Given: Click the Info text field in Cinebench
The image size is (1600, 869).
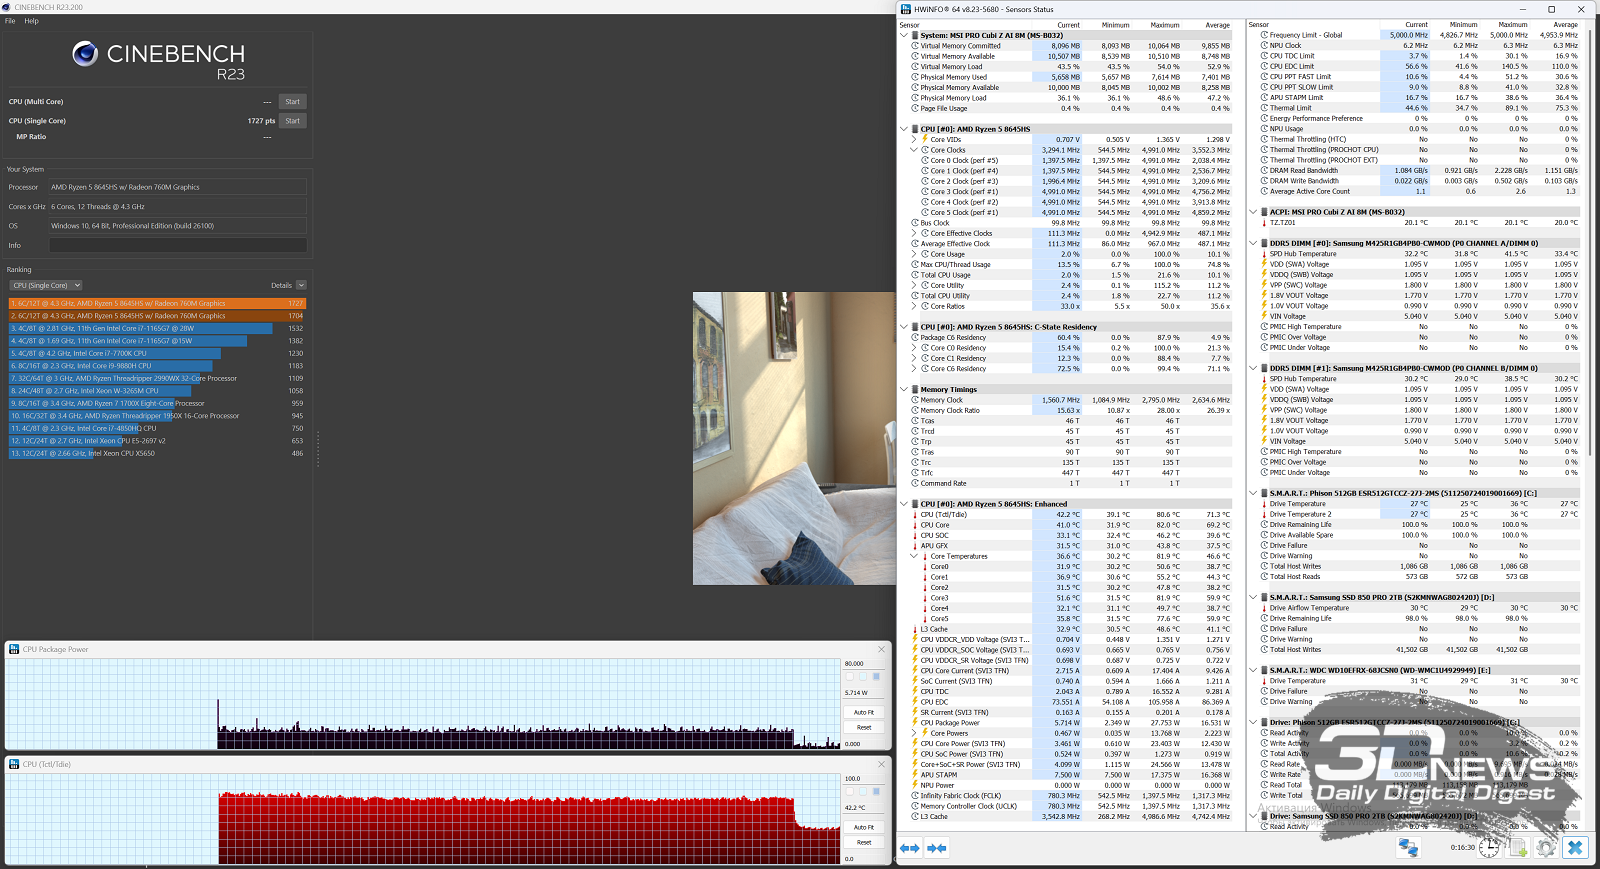Looking at the screenshot, I should [x=178, y=245].
